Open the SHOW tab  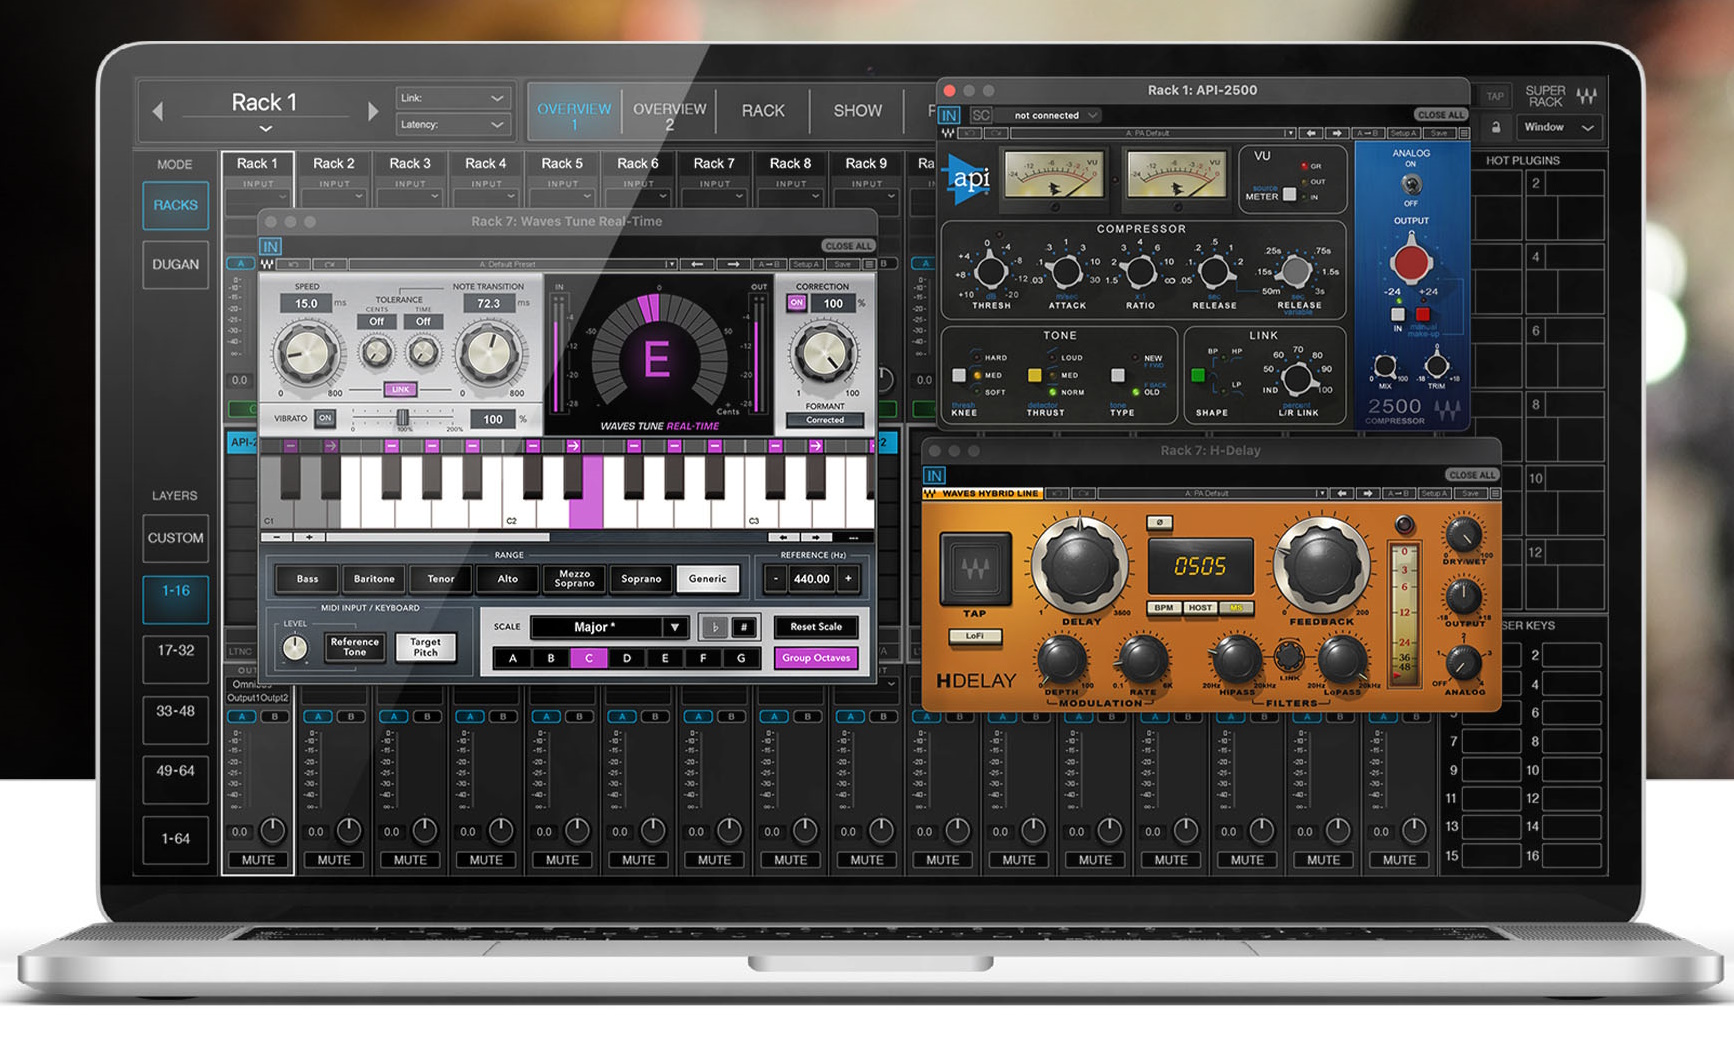coord(858,111)
